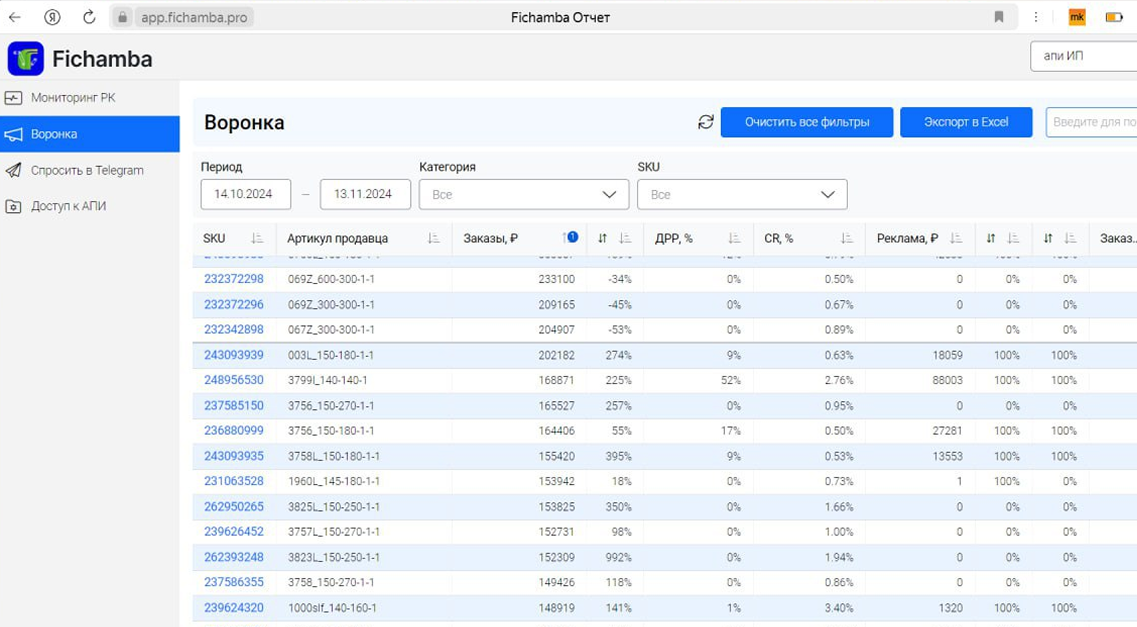
Task: Sort by the Реклама, ₽ column icon
Action: pyautogui.click(x=956, y=238)
